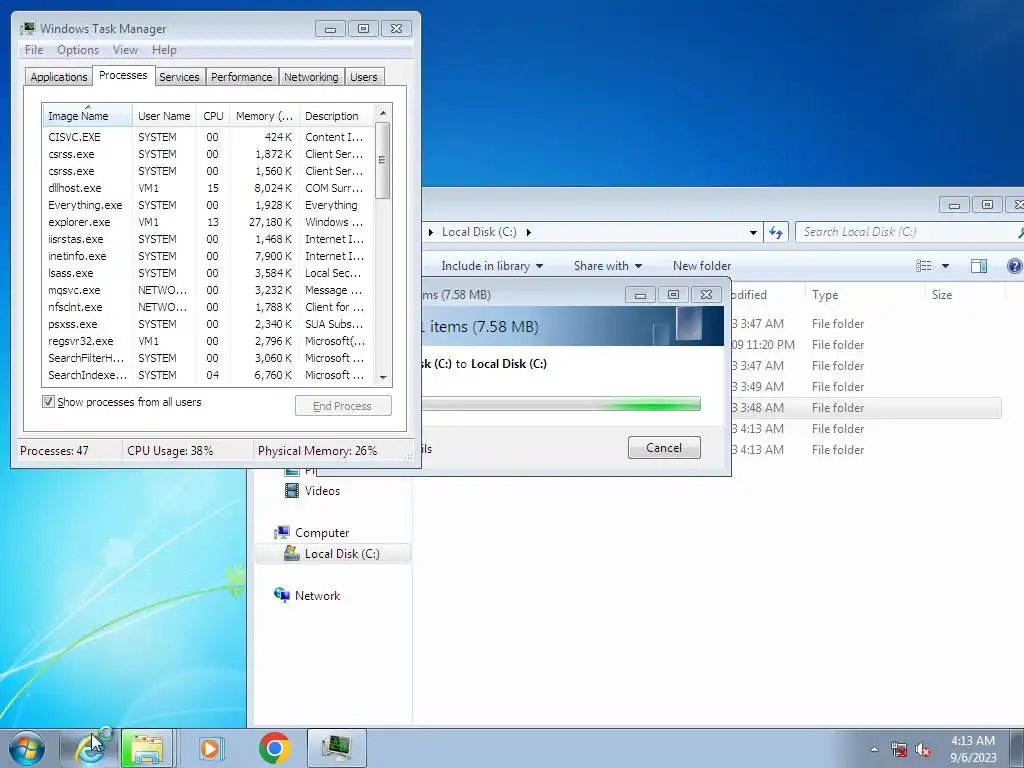
Task: Change view using the view icon
Action: tap(923, 266)
